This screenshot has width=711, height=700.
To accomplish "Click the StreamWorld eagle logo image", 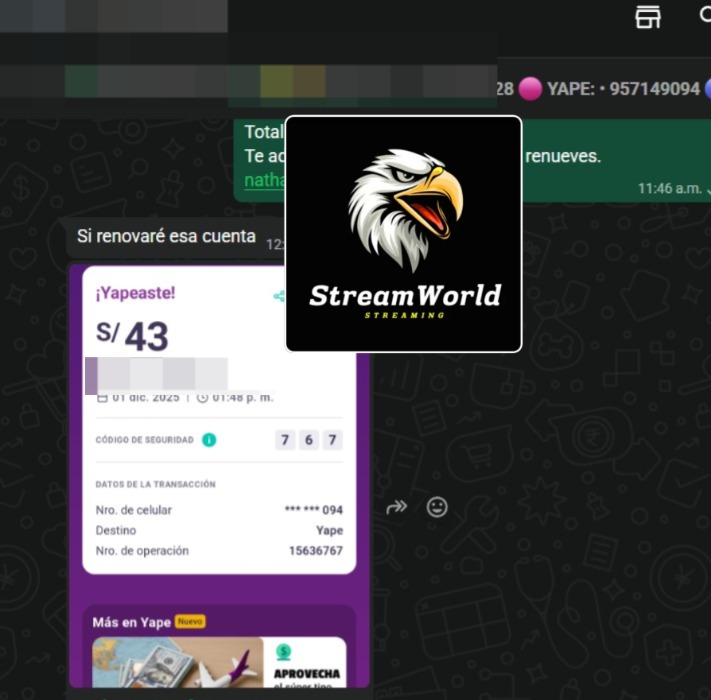I will (404, 234).
